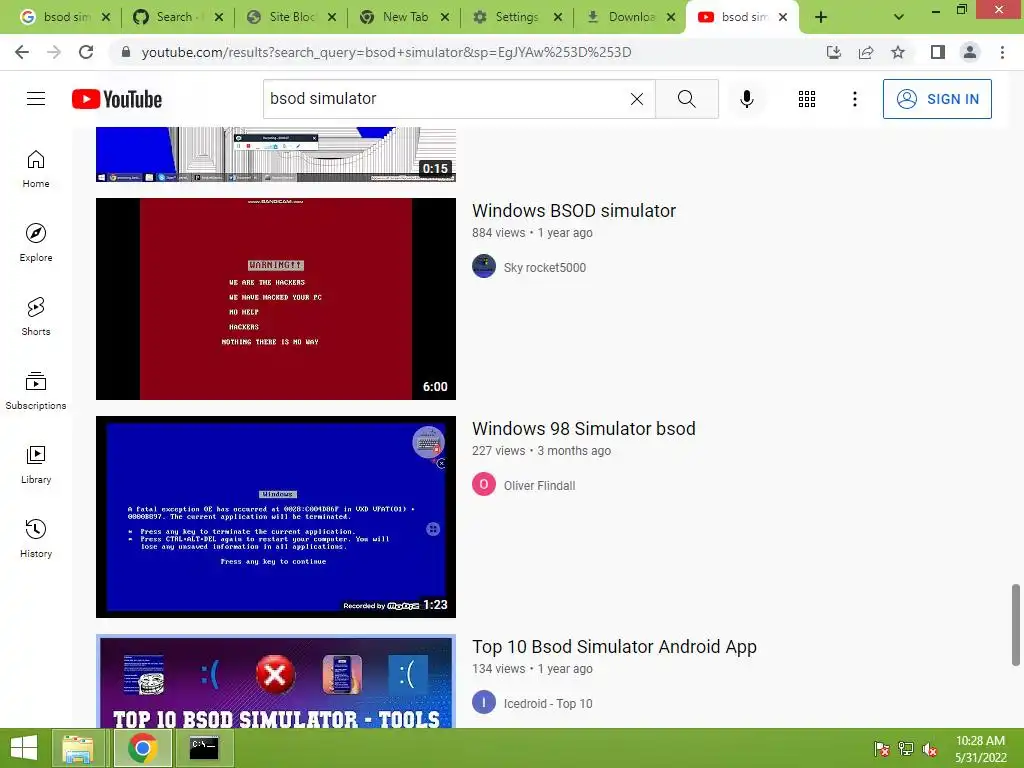1024x768 pixels.
Task: Toggle the Chrome side panel
Action: [x=938, y=52]
